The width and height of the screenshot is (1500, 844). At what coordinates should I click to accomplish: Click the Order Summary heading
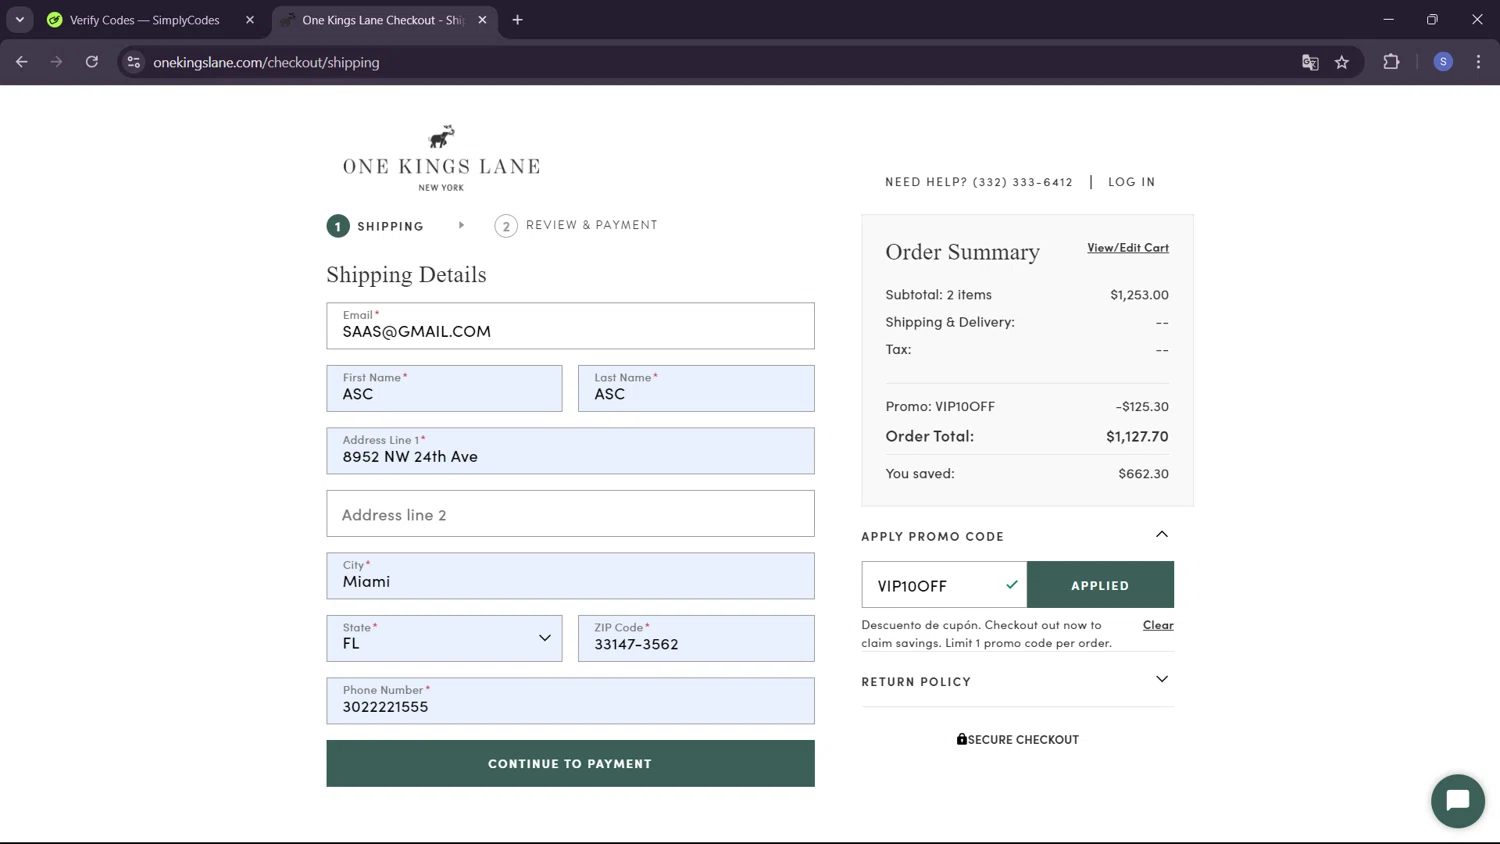coord(962,252)
